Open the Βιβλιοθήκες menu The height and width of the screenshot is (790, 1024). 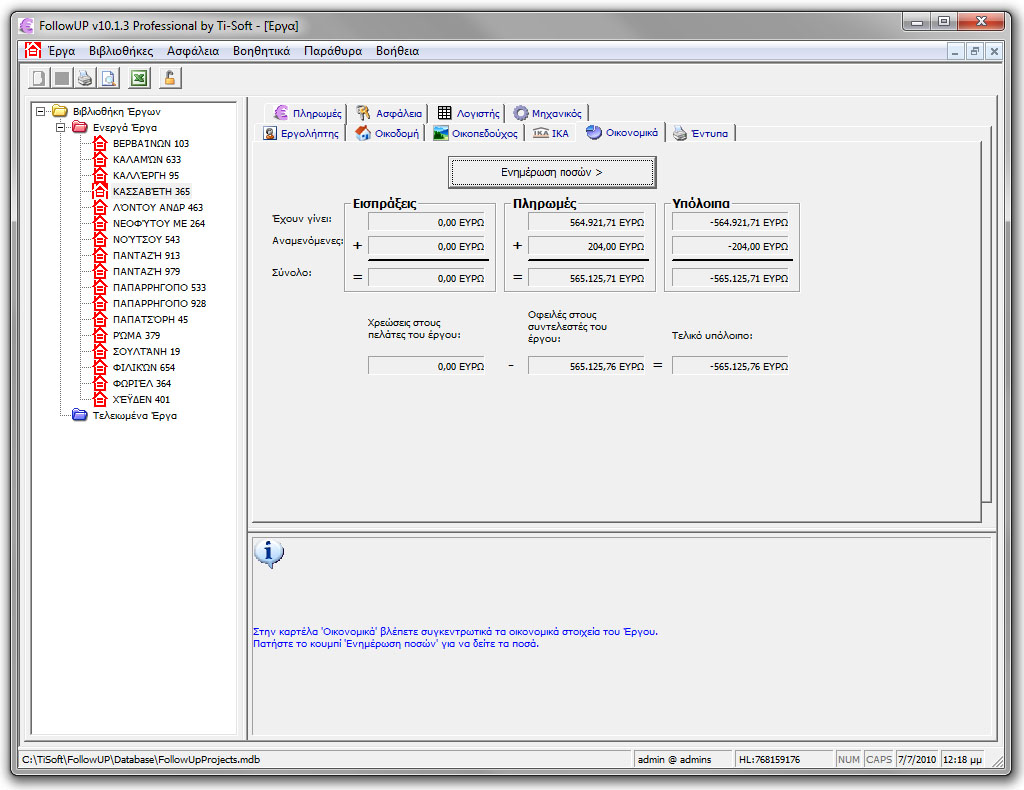[x=120, y=51]
